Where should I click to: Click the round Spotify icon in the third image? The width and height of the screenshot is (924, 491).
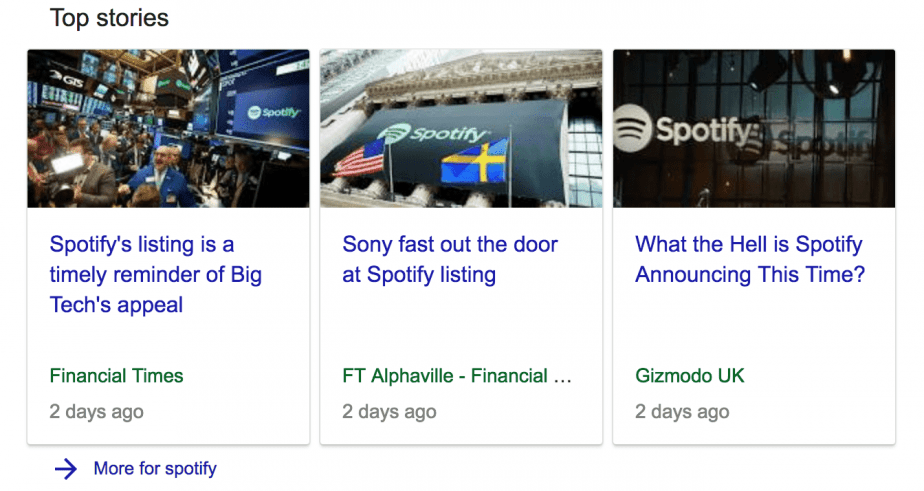pos(632,128)
